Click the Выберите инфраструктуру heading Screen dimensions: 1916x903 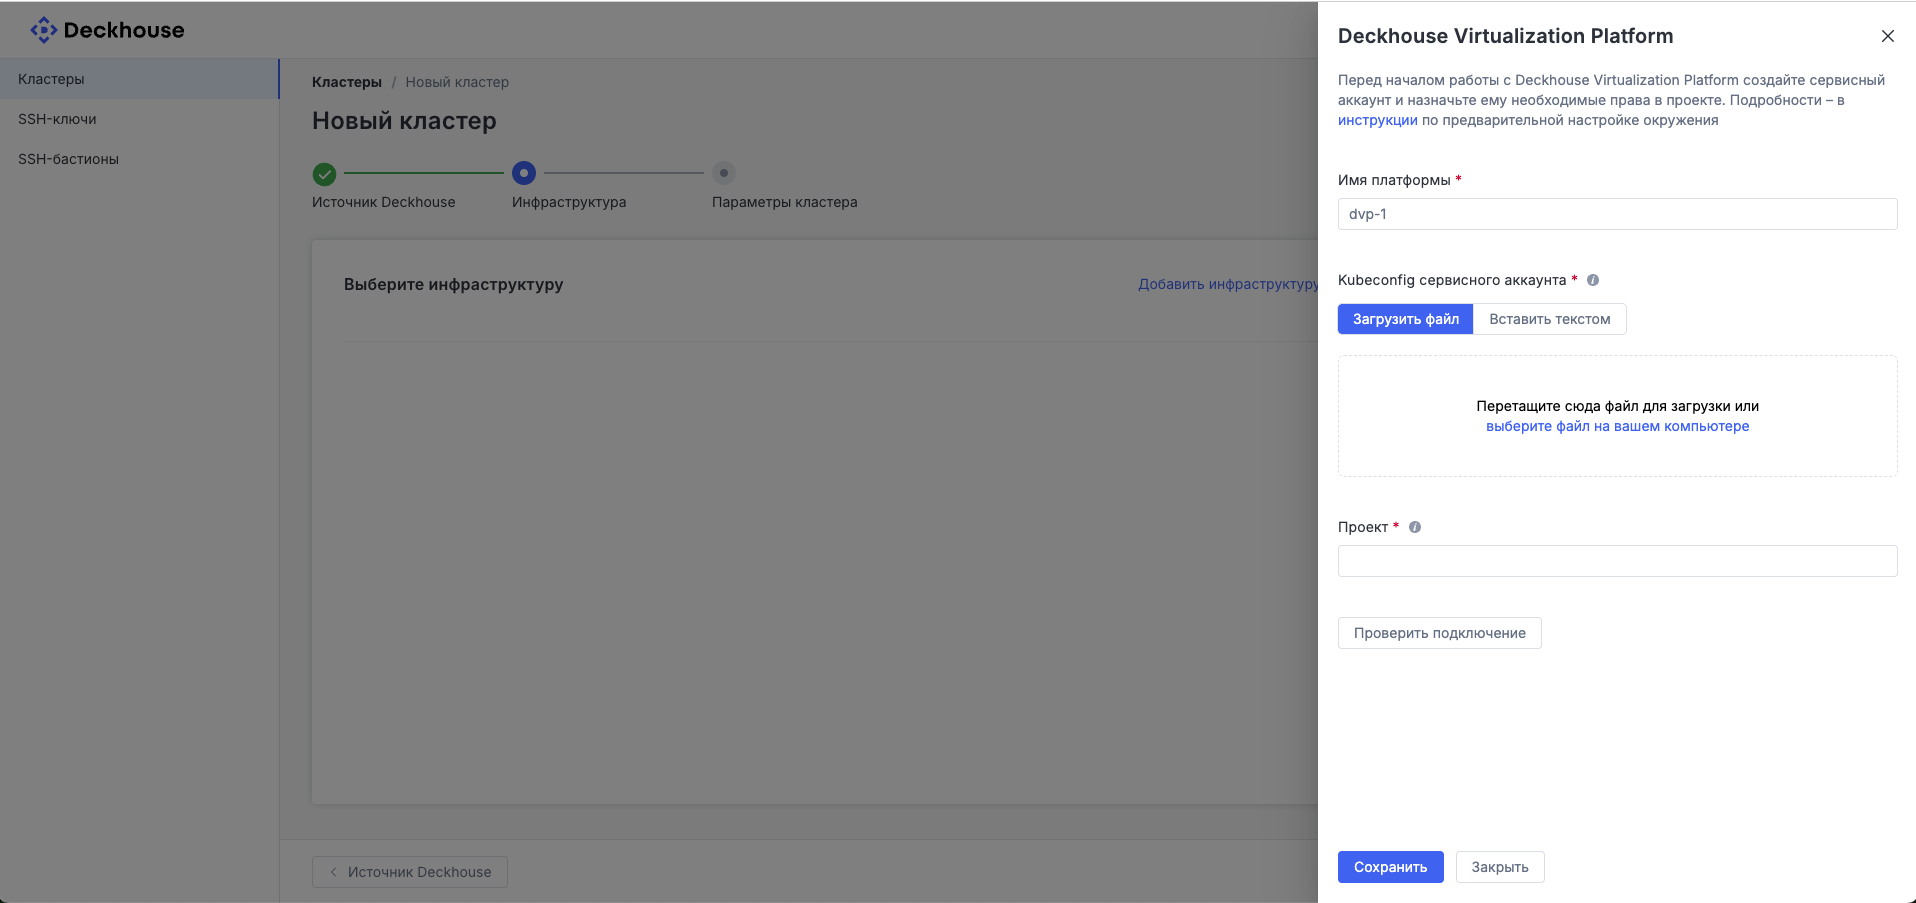454,284
